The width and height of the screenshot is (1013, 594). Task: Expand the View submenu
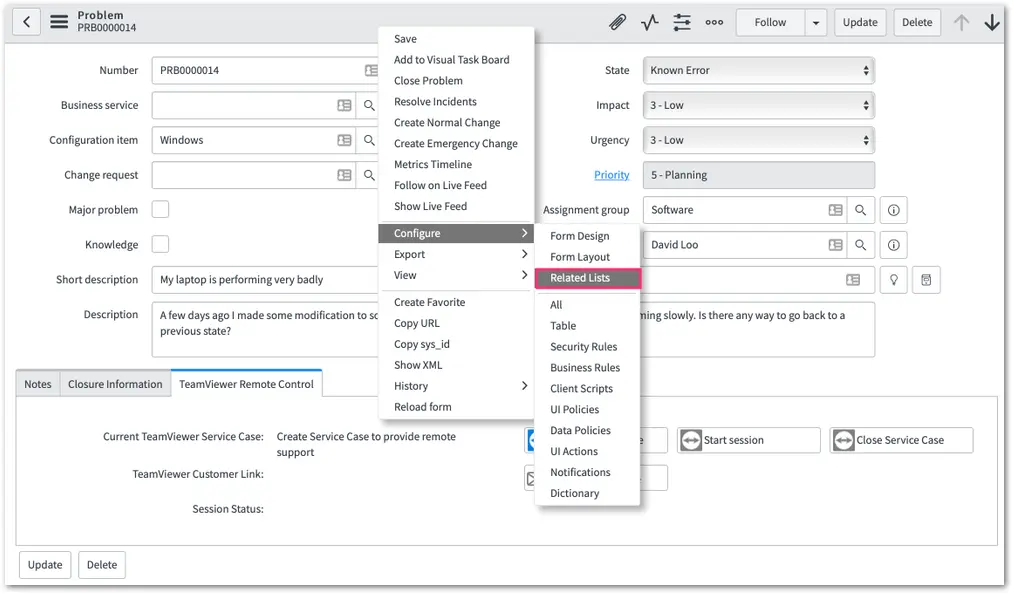point(456,275)
